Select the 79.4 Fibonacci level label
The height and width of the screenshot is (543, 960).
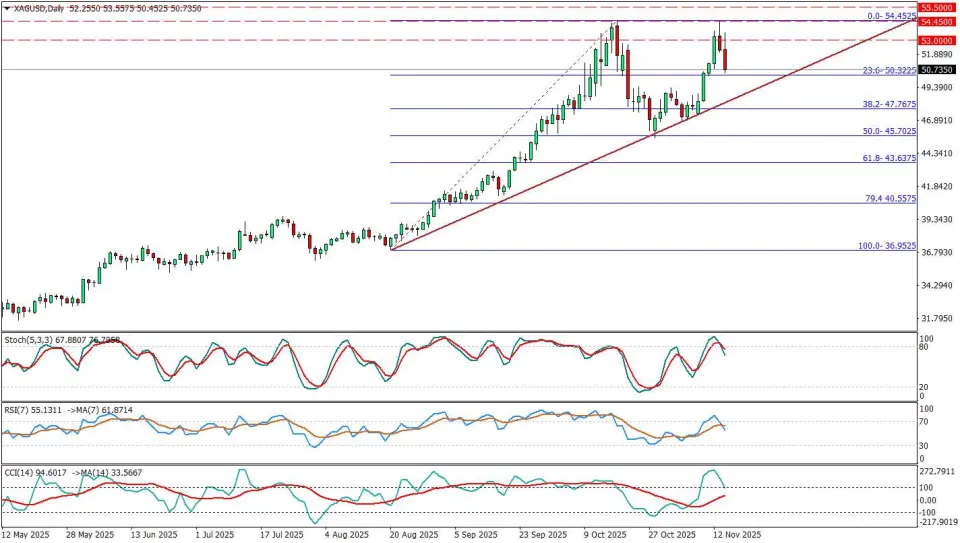tap(889, 199)
